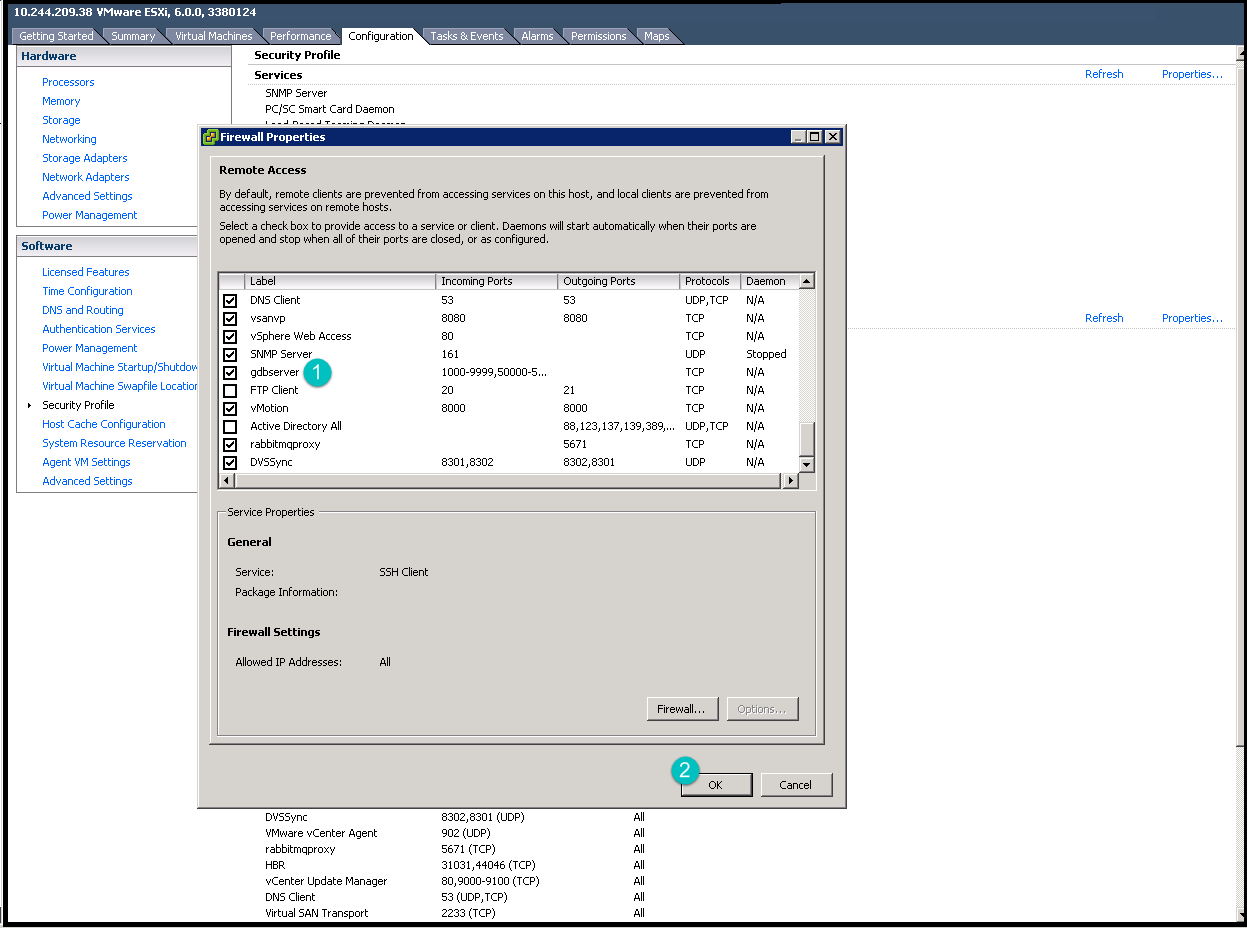Screen dimensions: 1247x928
Task: Sort by Protocols column header
Action: click(x=709, y=281)
